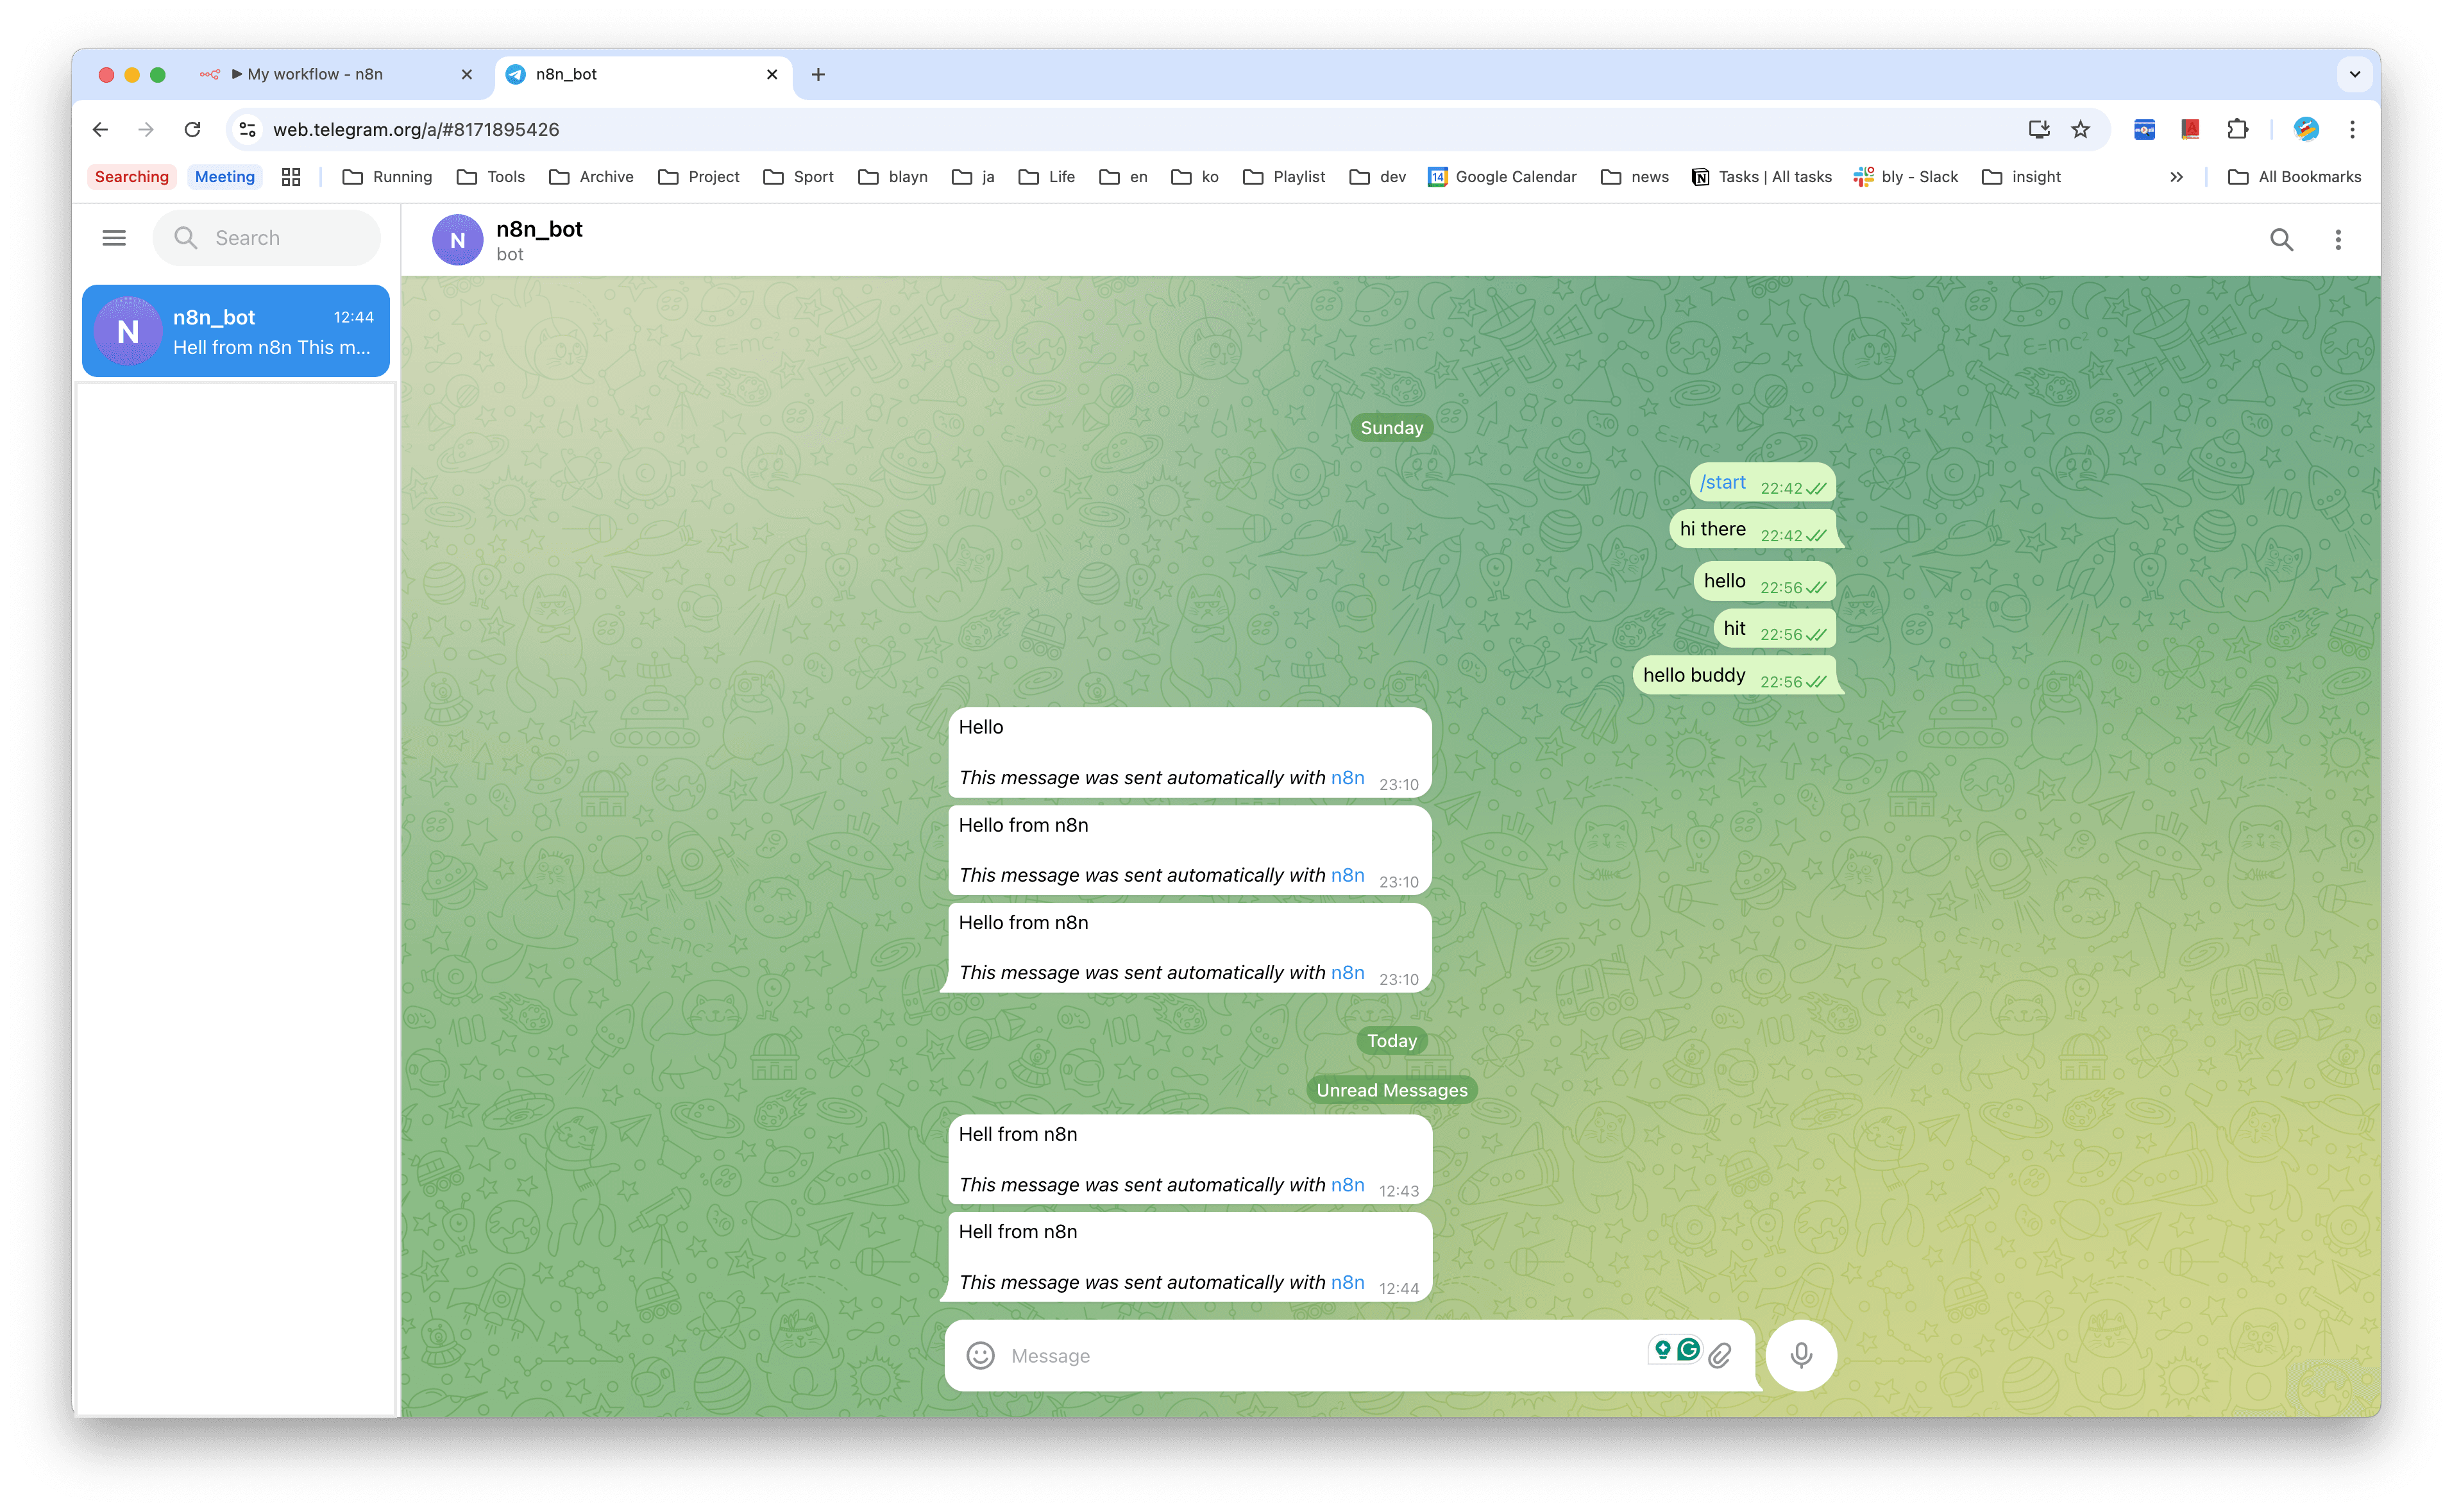
Task: Open n8n link in the 'Hello' 23:10 message
Action: [x=1347, y=778]
